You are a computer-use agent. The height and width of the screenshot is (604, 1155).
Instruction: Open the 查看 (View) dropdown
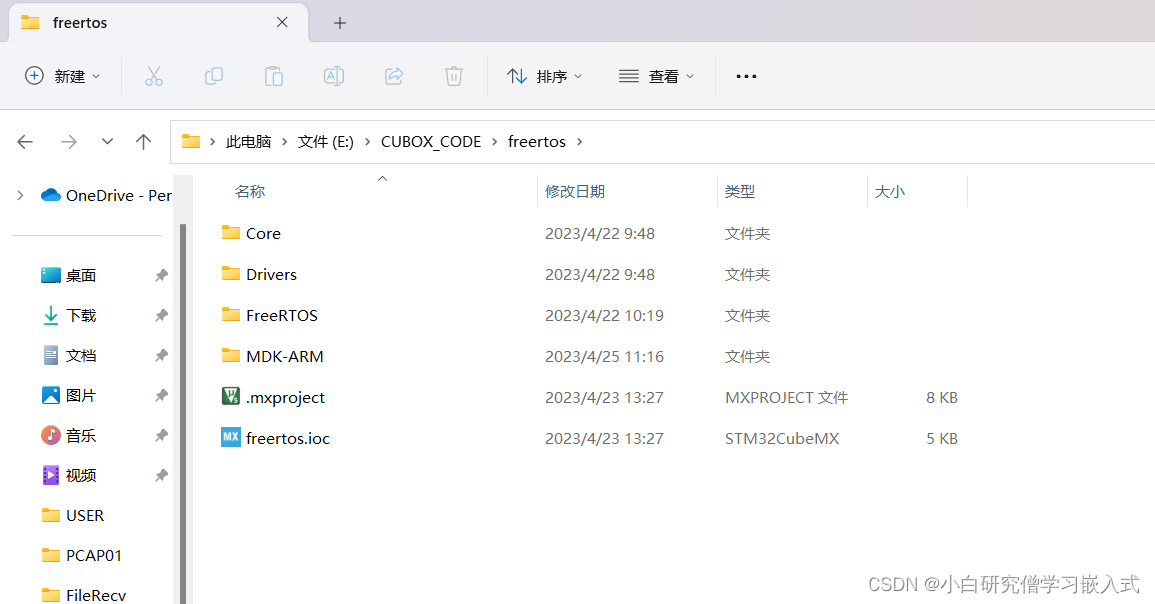pyautogui.click(x=656, y=76)
